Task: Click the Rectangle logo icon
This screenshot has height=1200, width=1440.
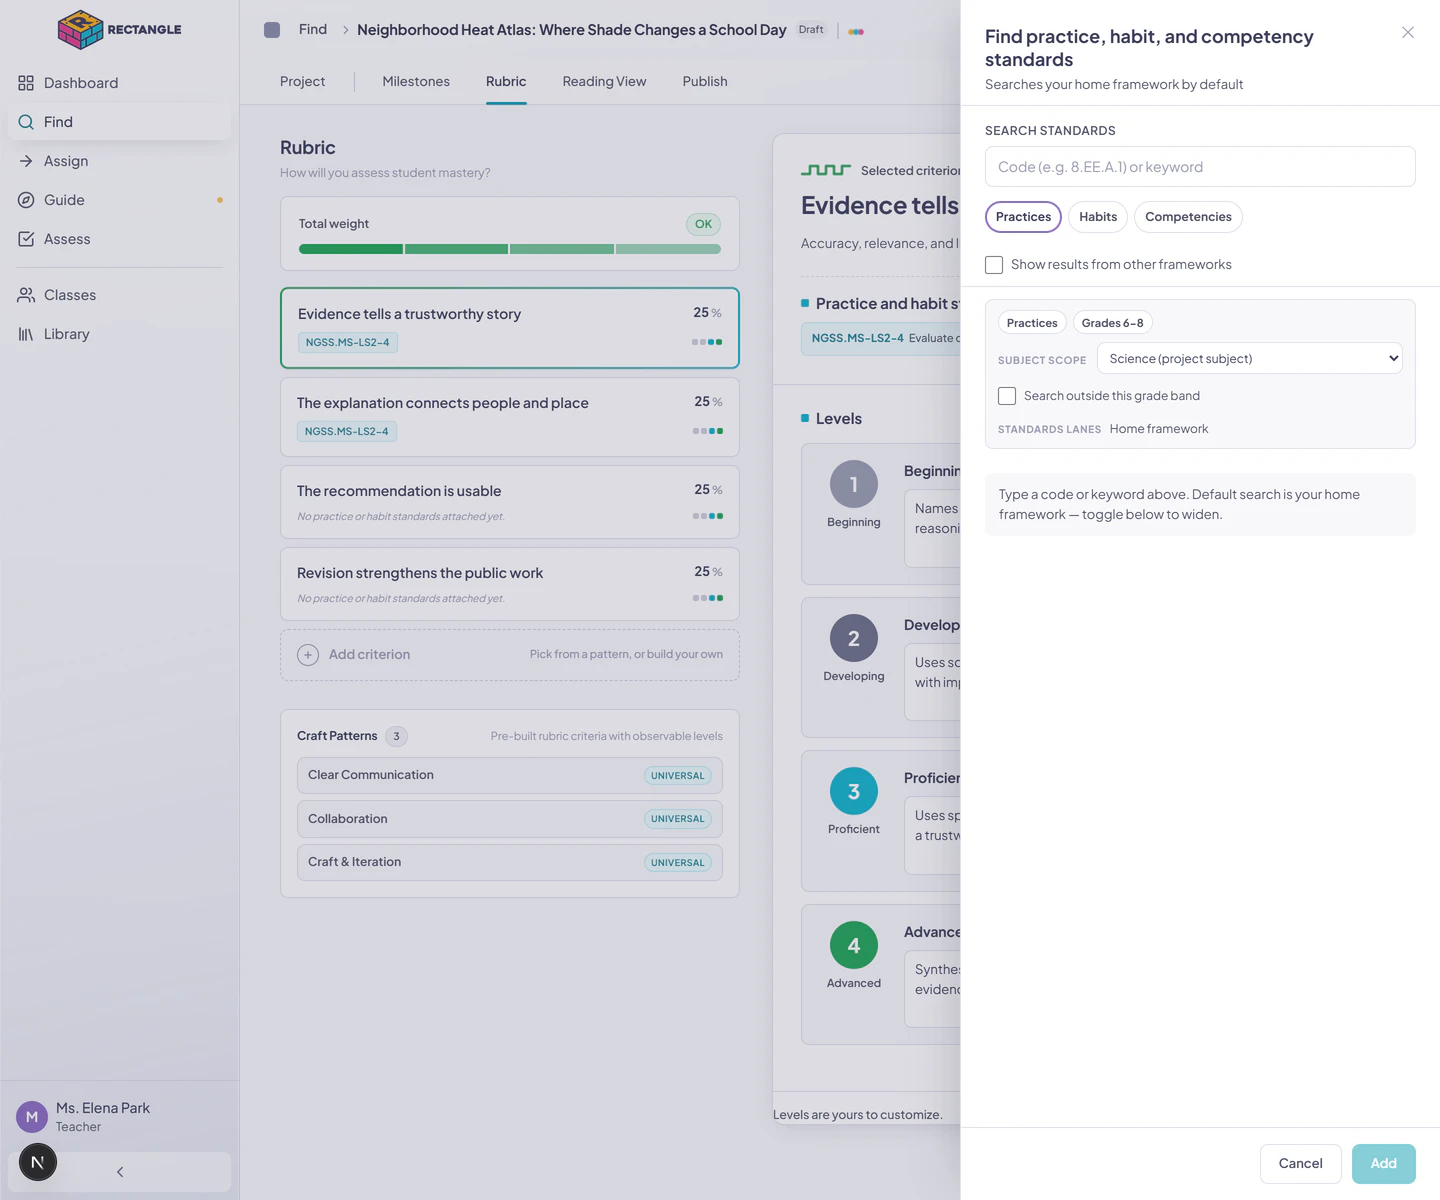Action: pyautogui.click(x=80, y=29)
